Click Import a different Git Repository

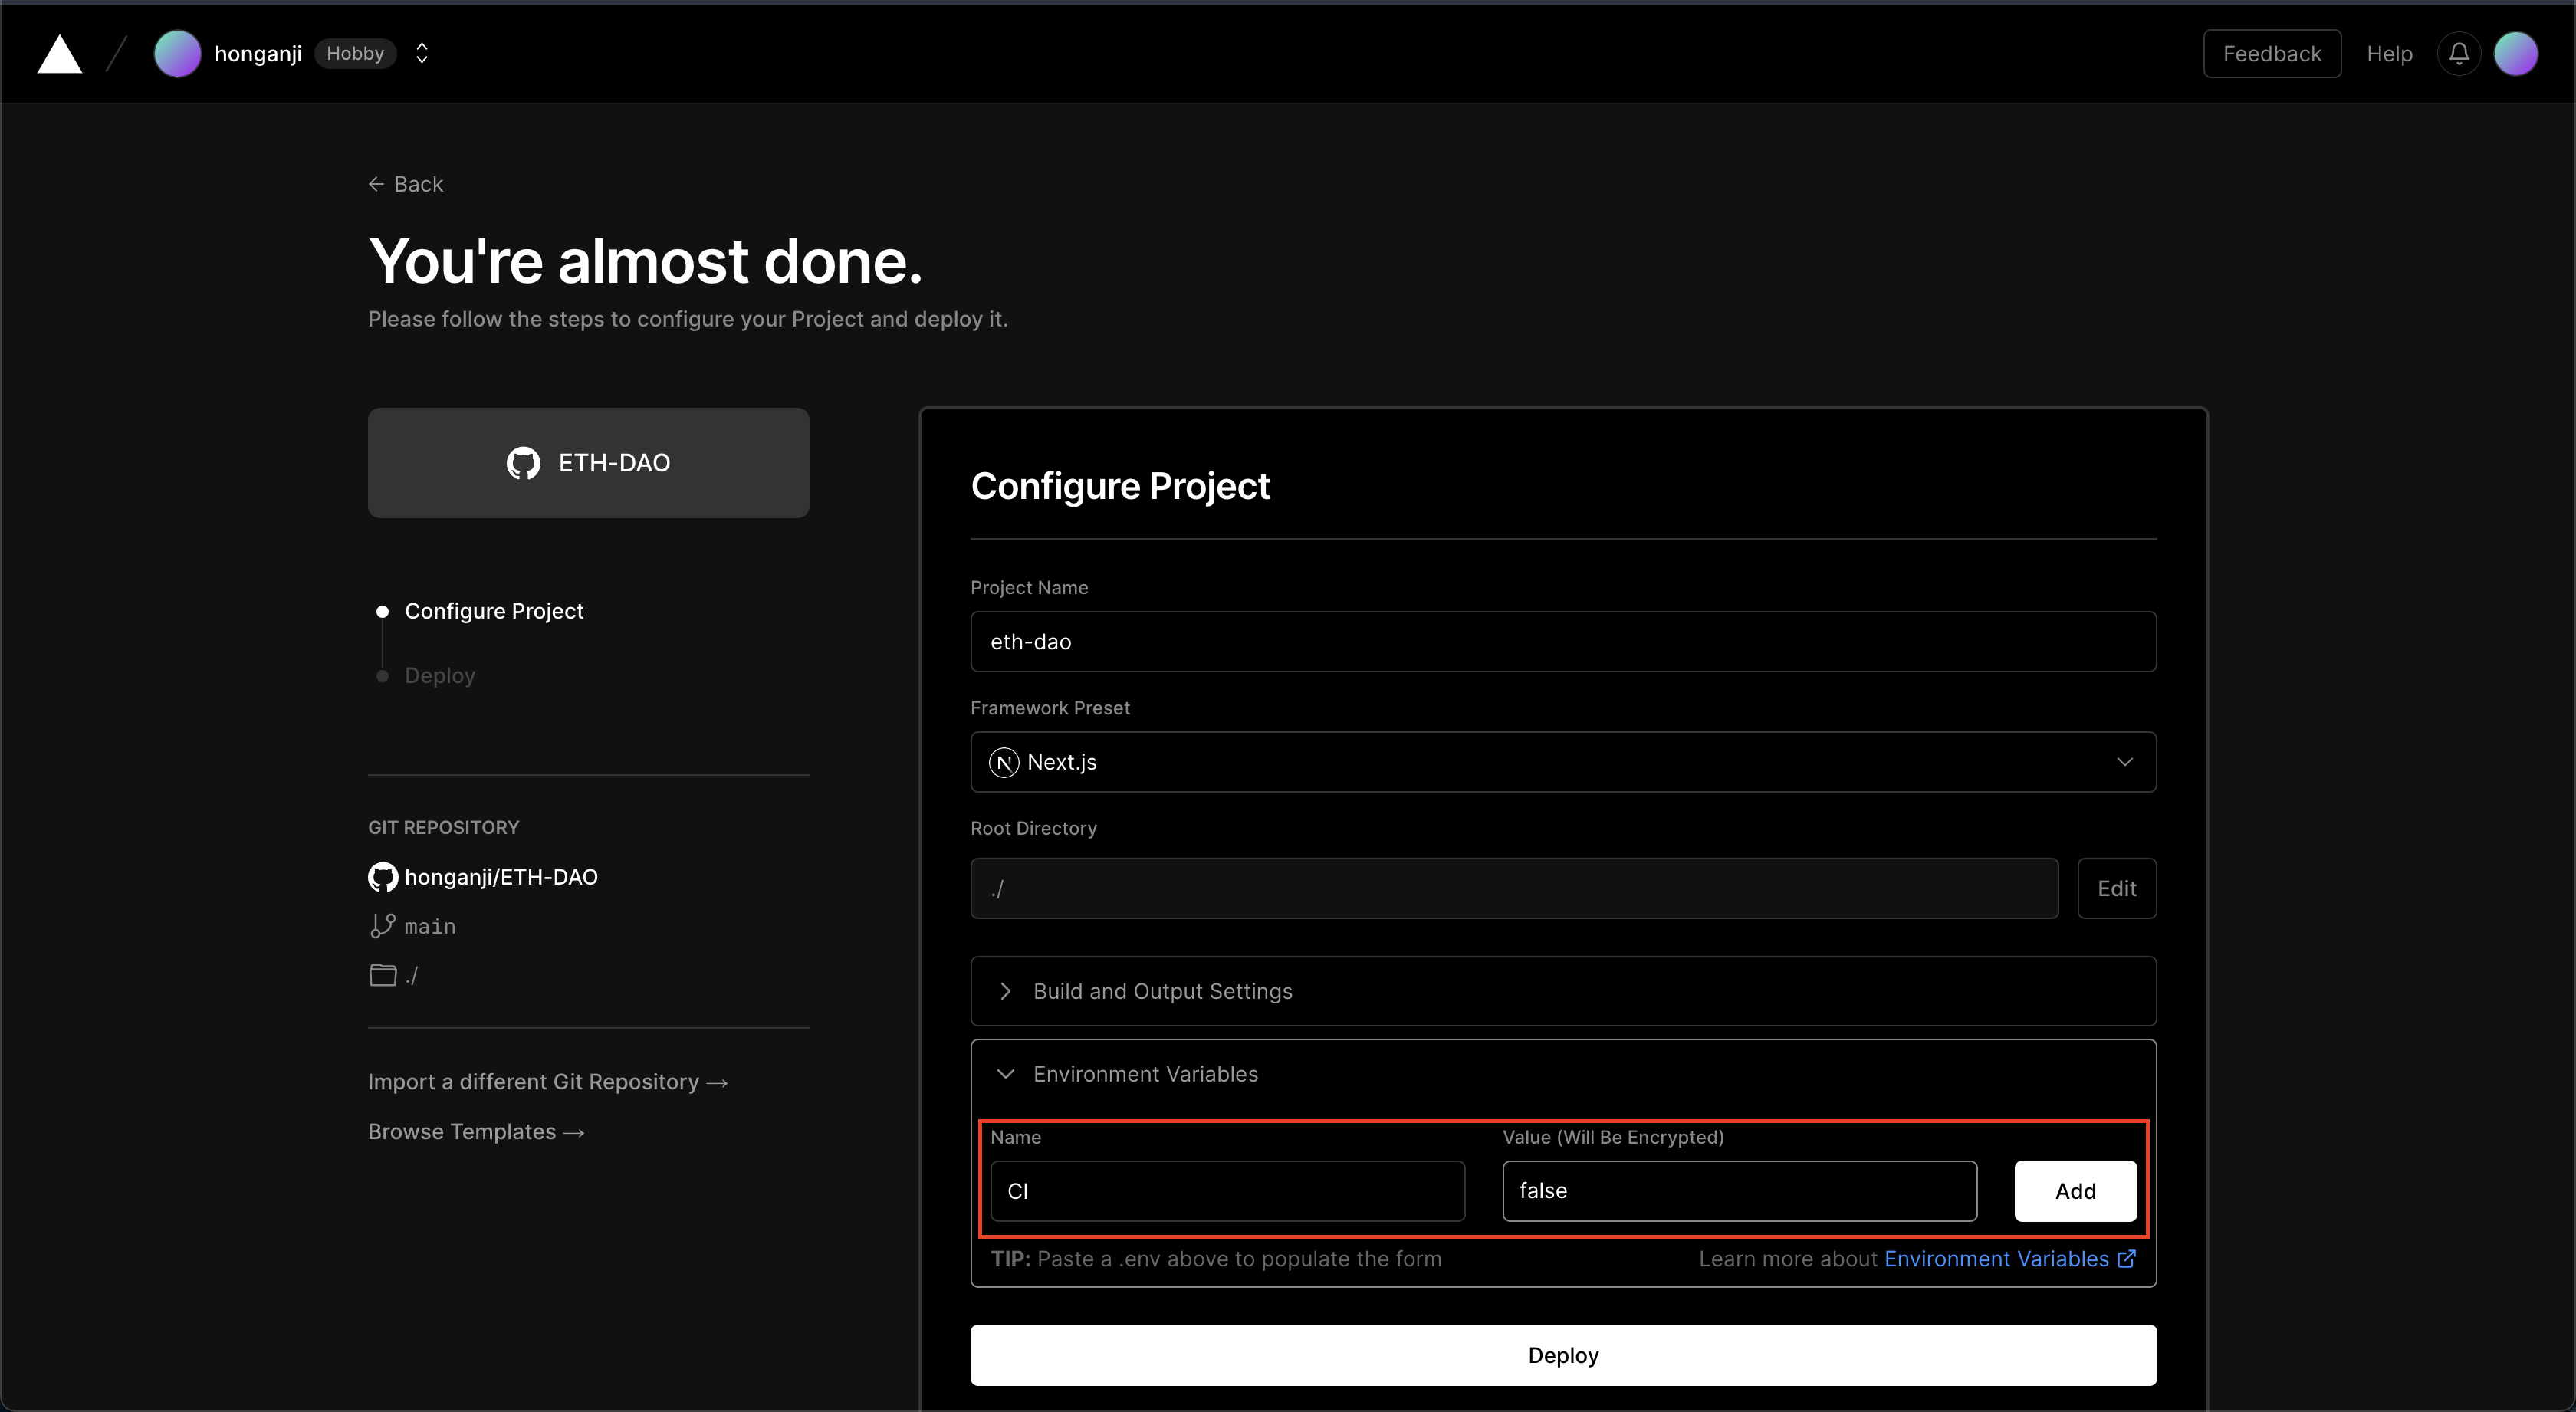pyautogui.click(x=548, y=1082)
